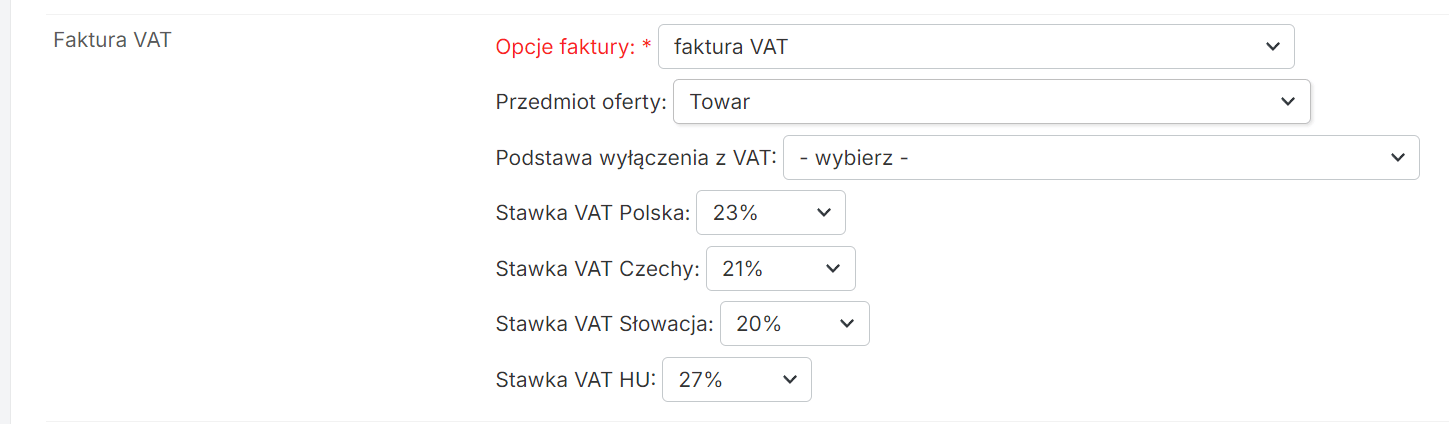
Task: Click the Przedmiot oferty label
Action: [580, 102]
